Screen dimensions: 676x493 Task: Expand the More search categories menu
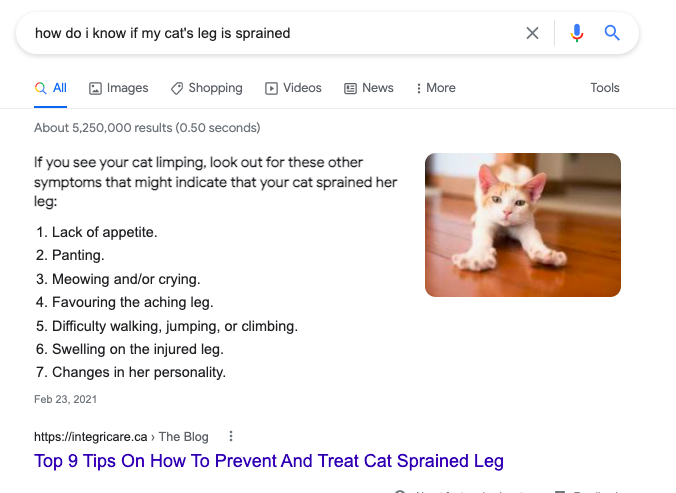435,88
